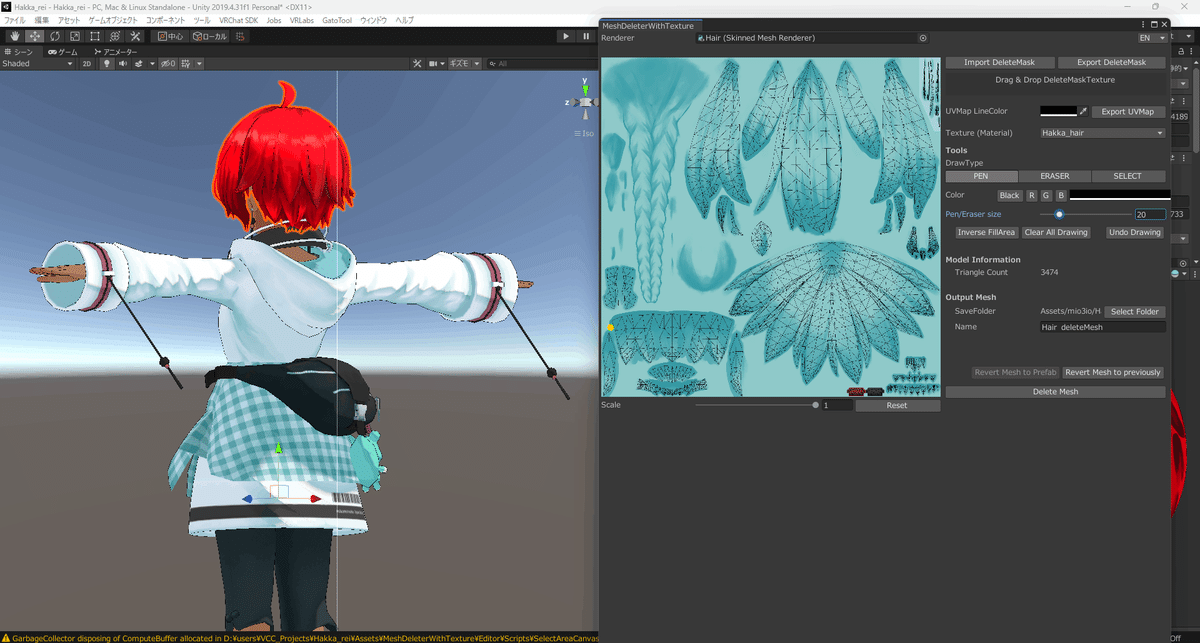Open 編集 menu

point(41,20)
